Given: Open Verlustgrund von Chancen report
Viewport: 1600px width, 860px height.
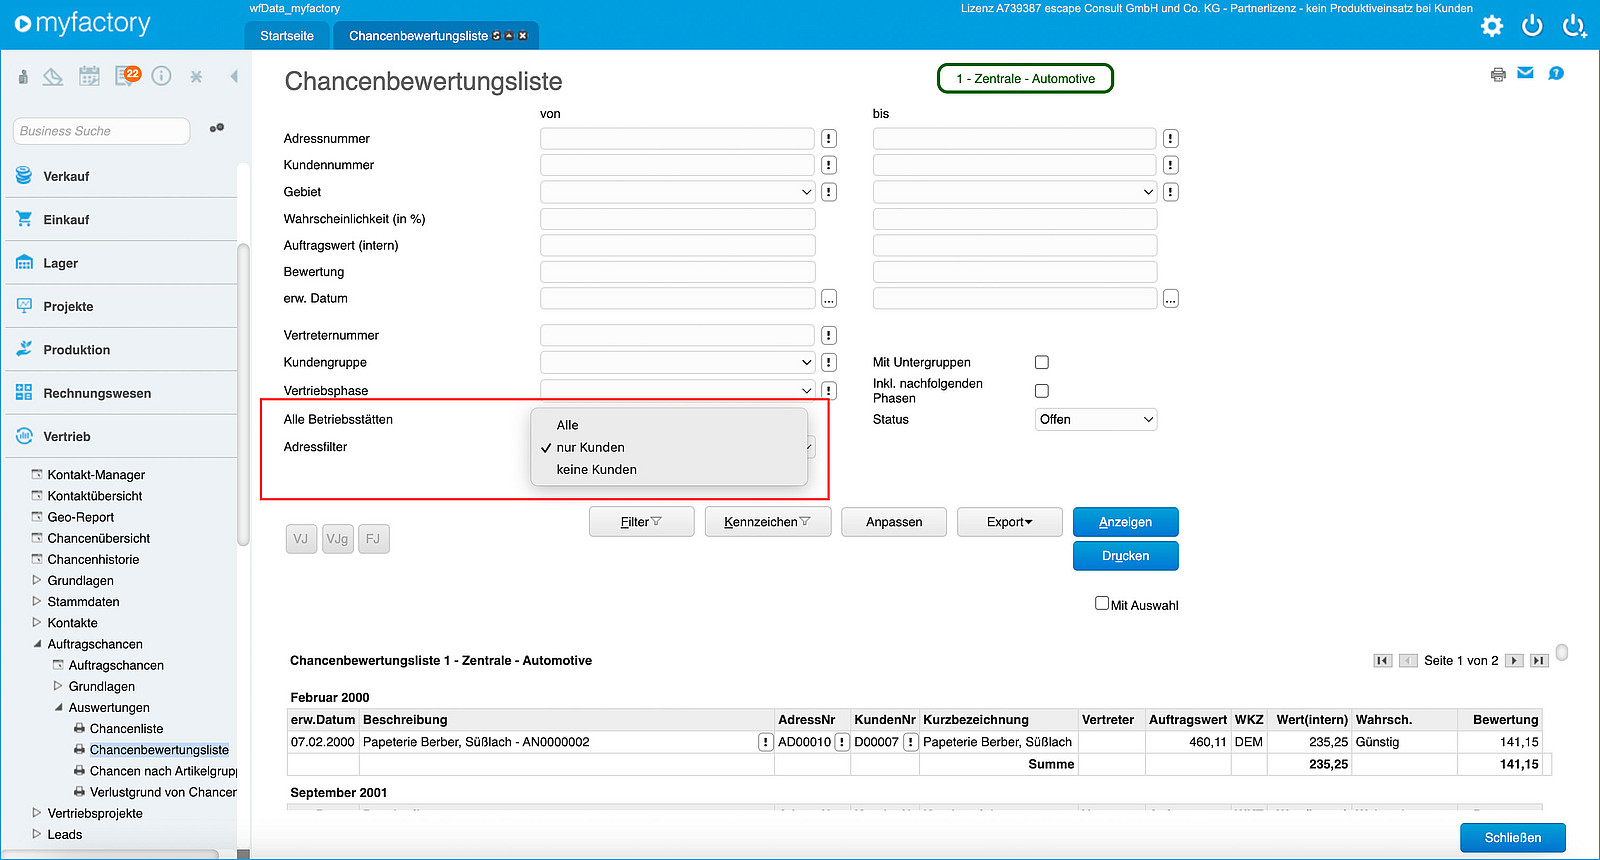Looking at the screenshot, I should point(163,792).
